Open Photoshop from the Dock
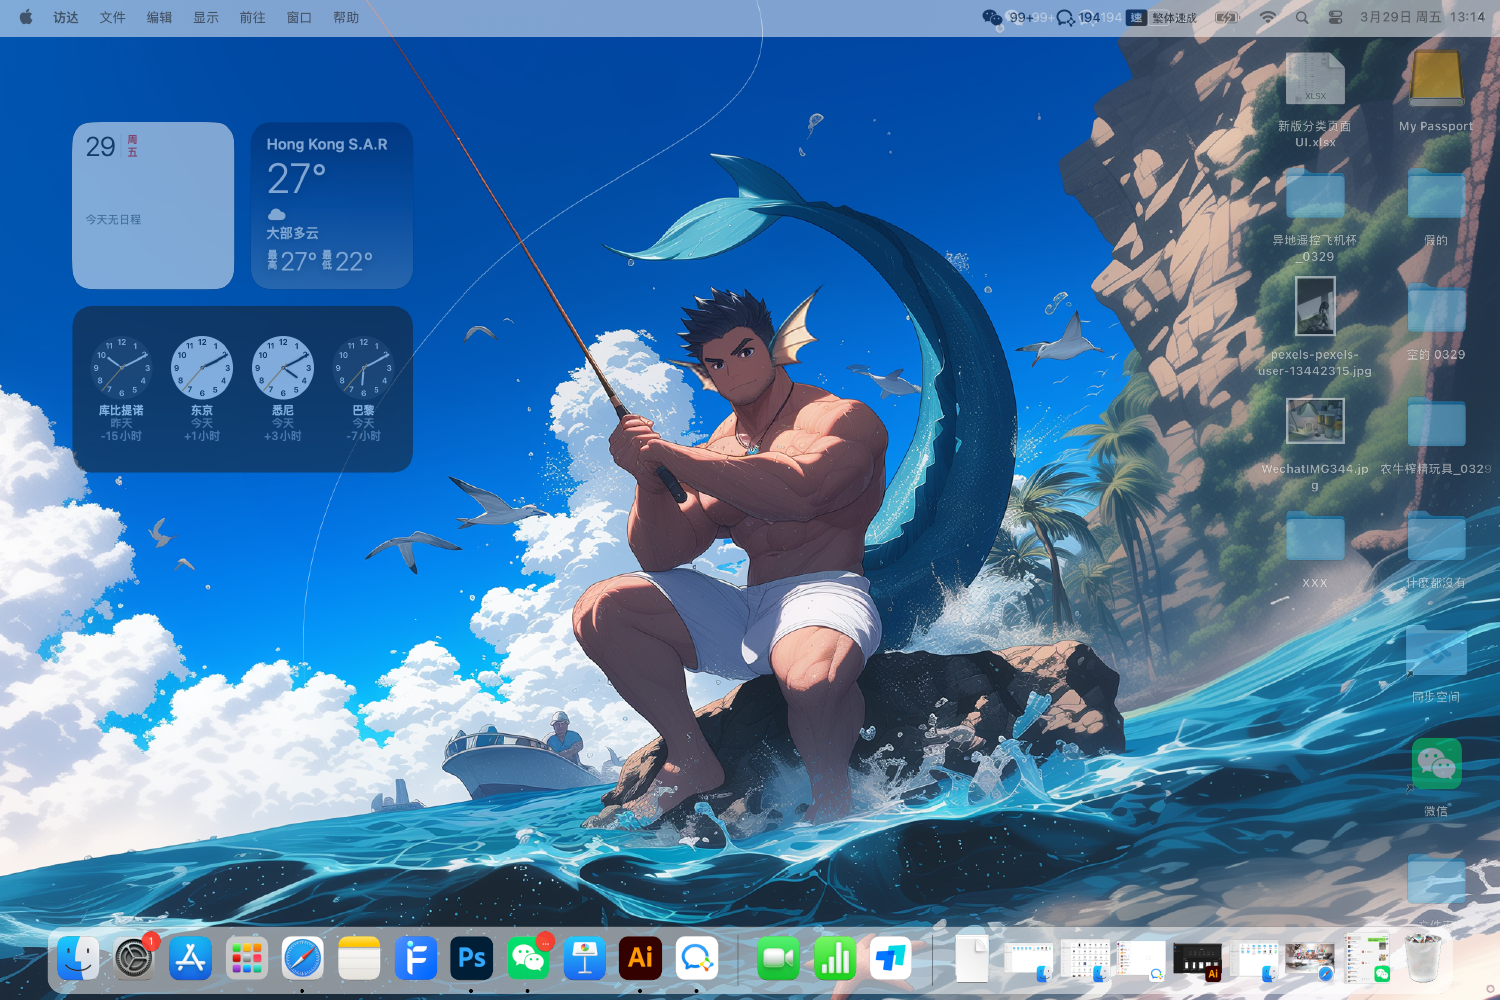 tap(471, 959)
